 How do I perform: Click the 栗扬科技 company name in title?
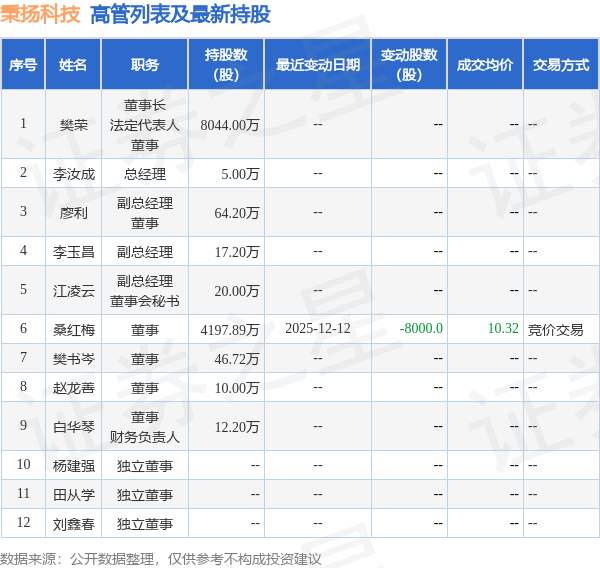tap(41, 14)
